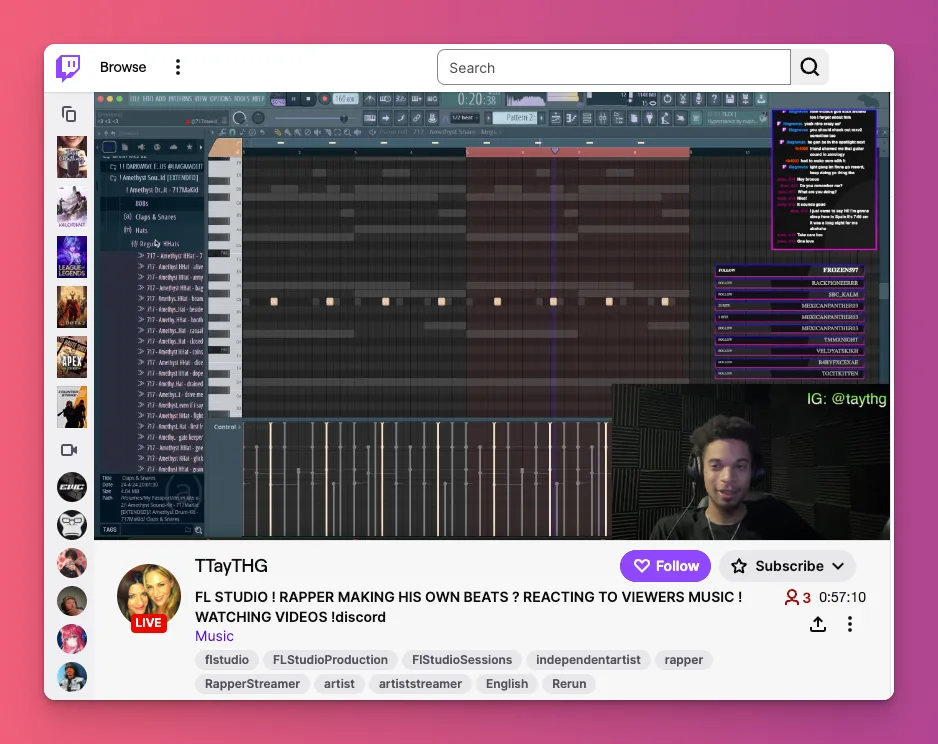938x744 pixels.
Task: Click the stream title starting 'FL STUDIO !'
Action: point(468,606)
